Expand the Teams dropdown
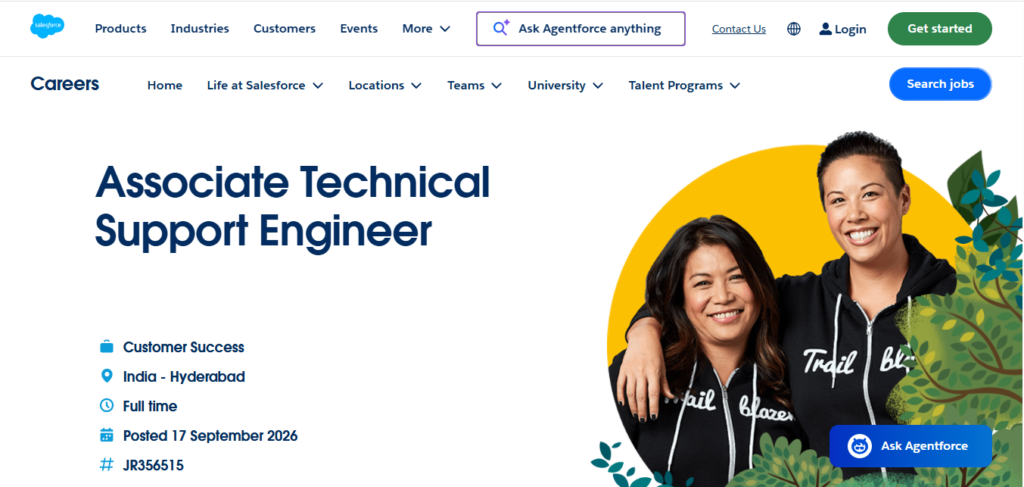The width and height of the screenshot is (1024, 487). (x=496, y=86)
